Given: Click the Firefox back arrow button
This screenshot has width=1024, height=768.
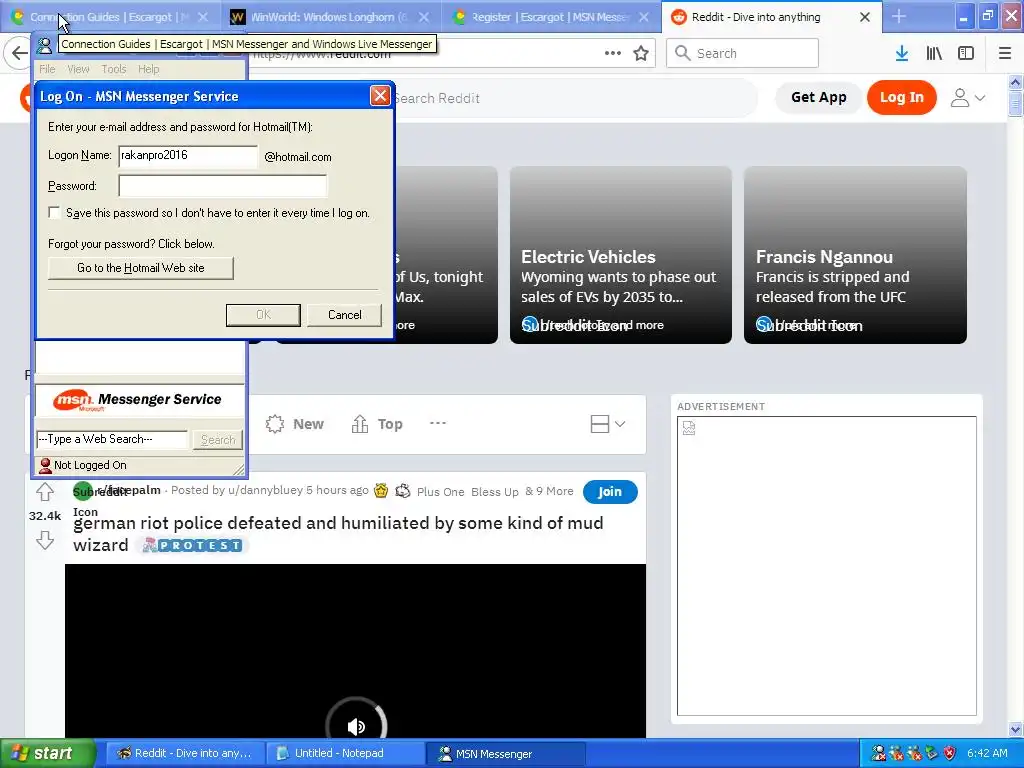Looking at the screenshot, I should 19,54.
